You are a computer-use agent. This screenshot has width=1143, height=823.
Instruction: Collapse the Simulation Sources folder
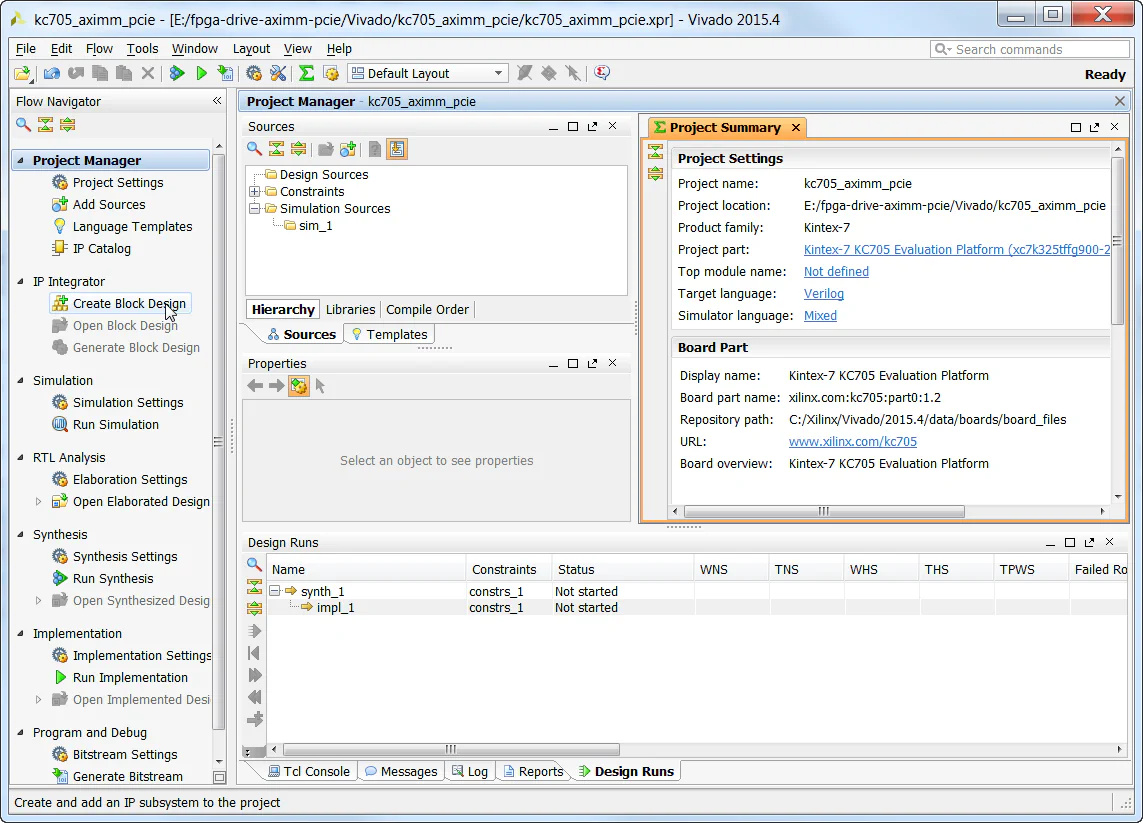pos(254,209)
